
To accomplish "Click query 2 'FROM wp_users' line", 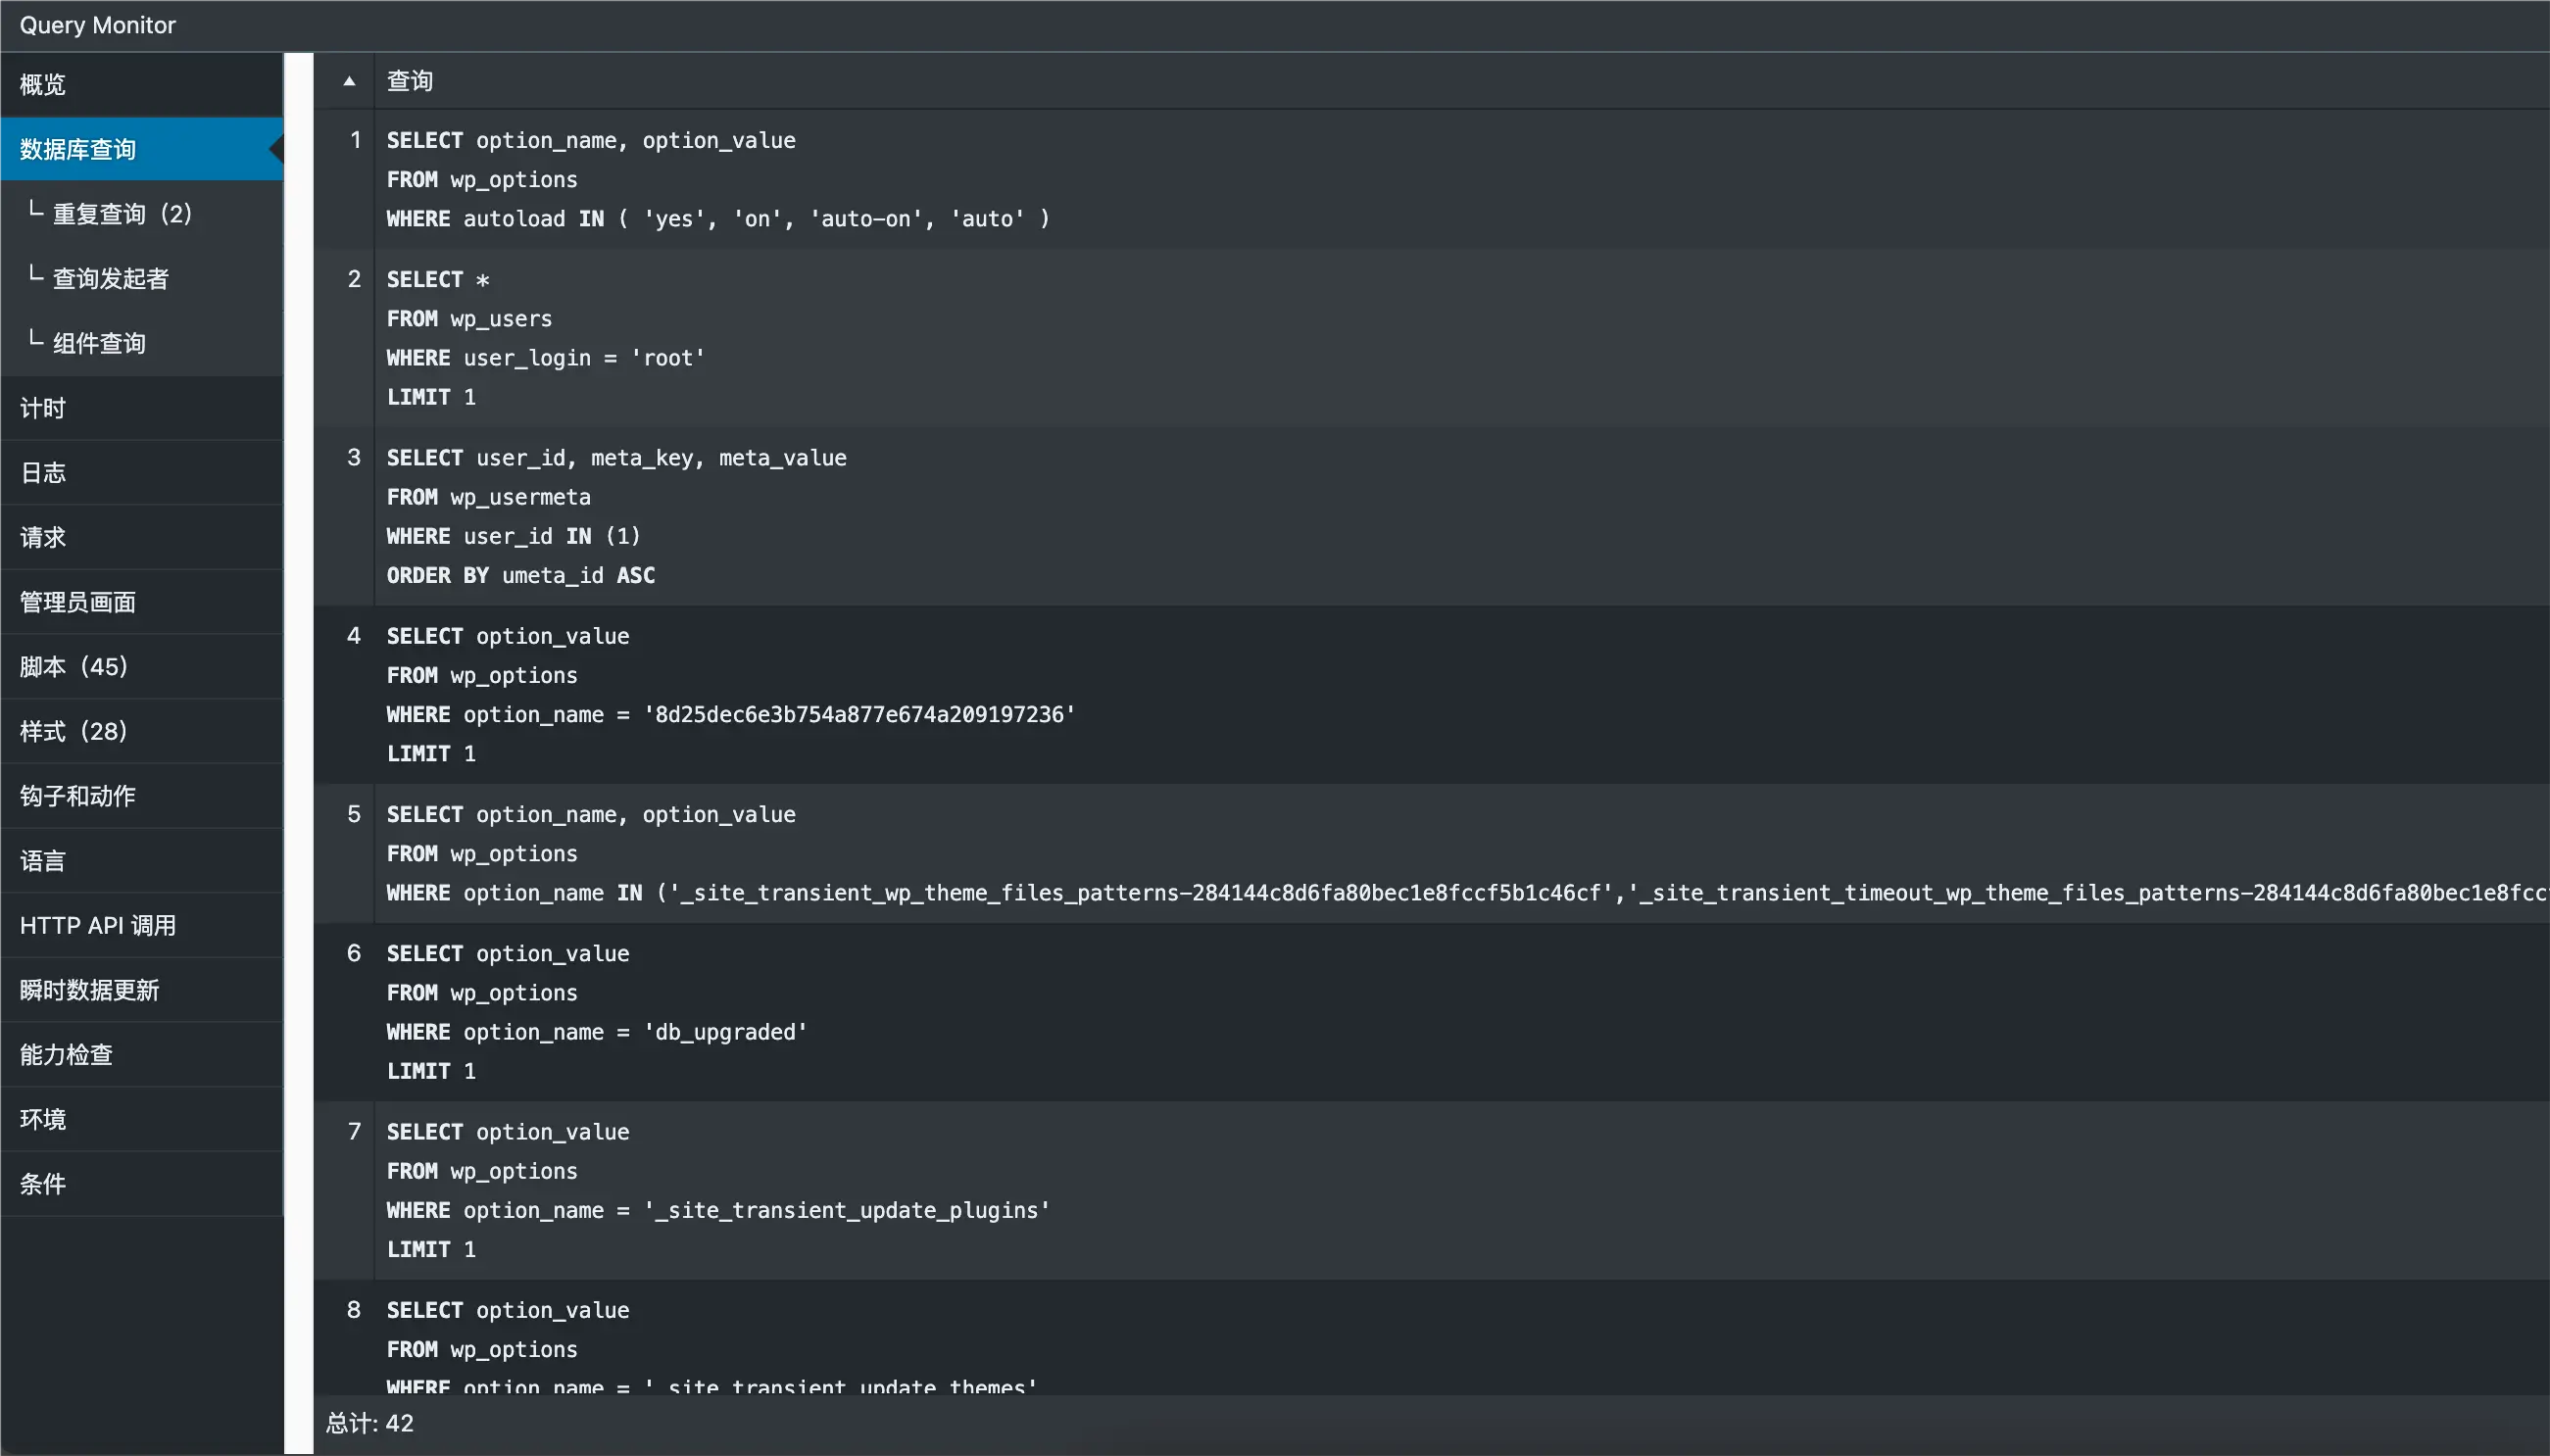I will [469, 319].
